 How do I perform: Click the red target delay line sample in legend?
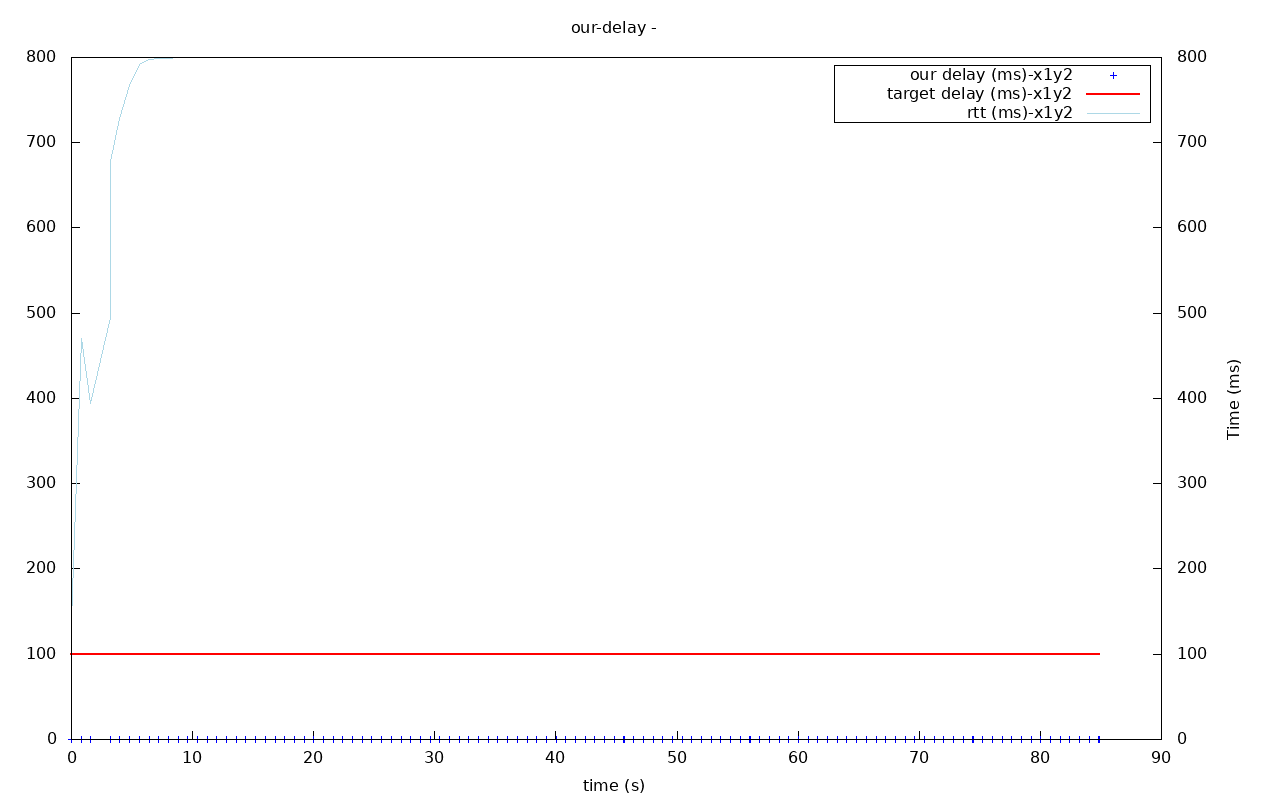tap(1113, 94)
